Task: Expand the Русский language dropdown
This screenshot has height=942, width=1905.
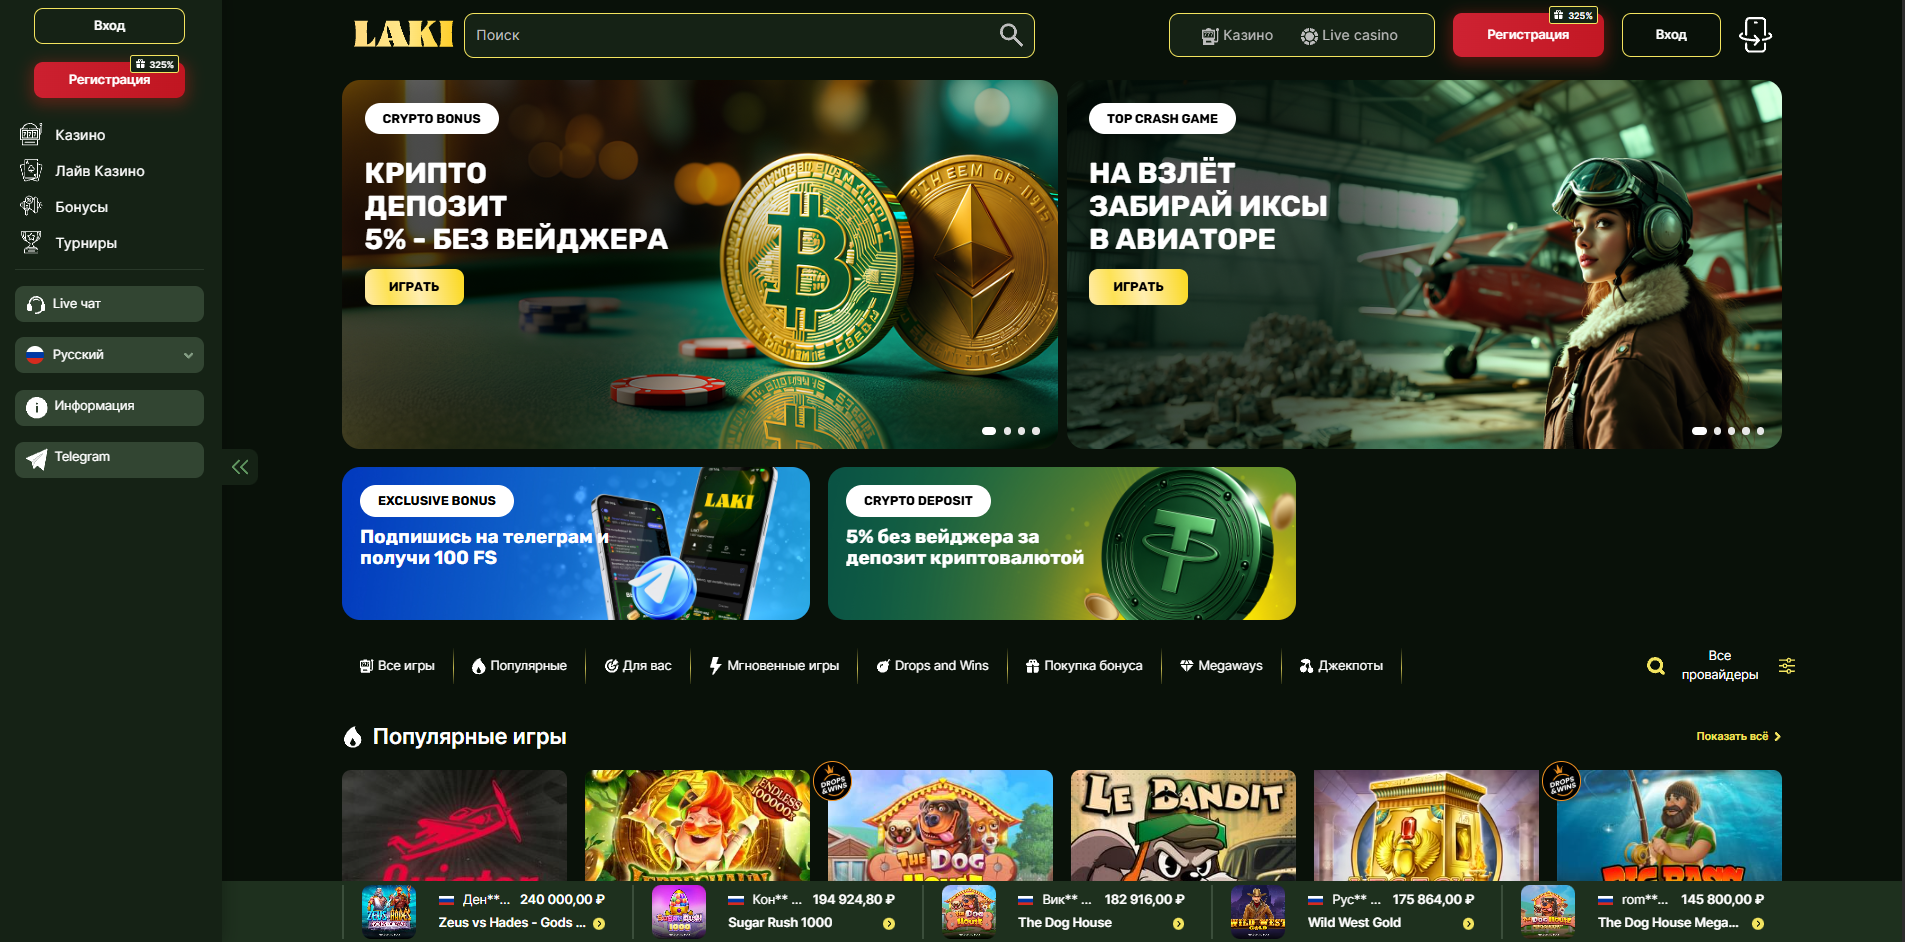Action: pos(109,355)
